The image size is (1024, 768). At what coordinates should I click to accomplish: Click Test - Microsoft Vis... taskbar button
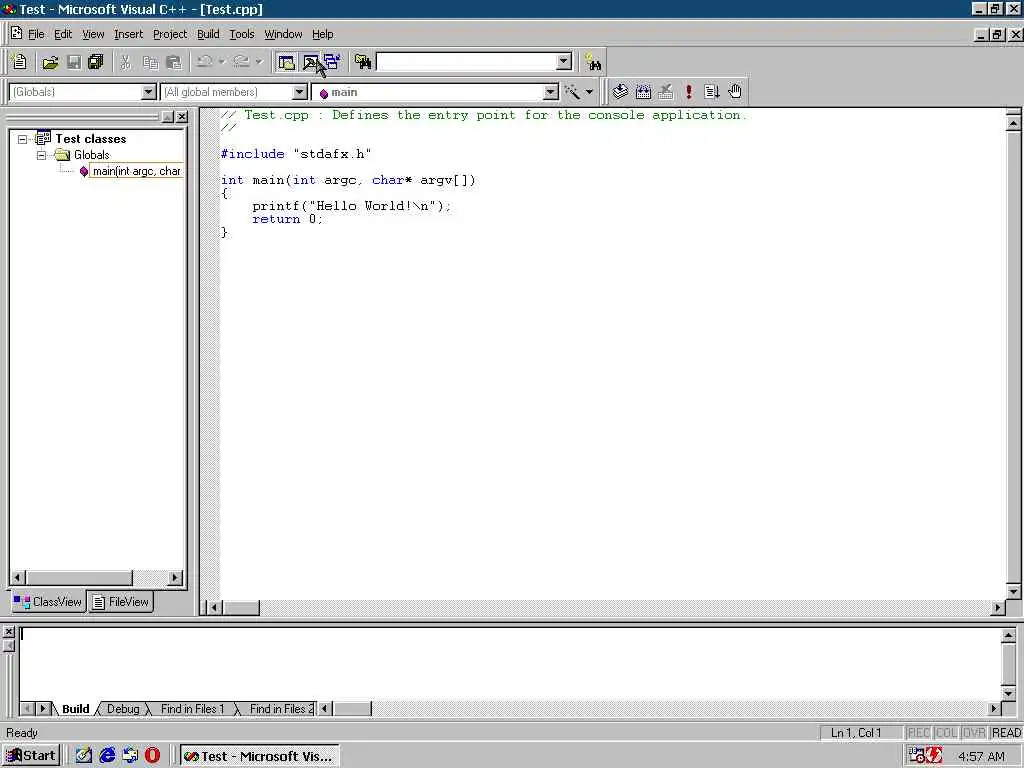click(x=259, y=756)
